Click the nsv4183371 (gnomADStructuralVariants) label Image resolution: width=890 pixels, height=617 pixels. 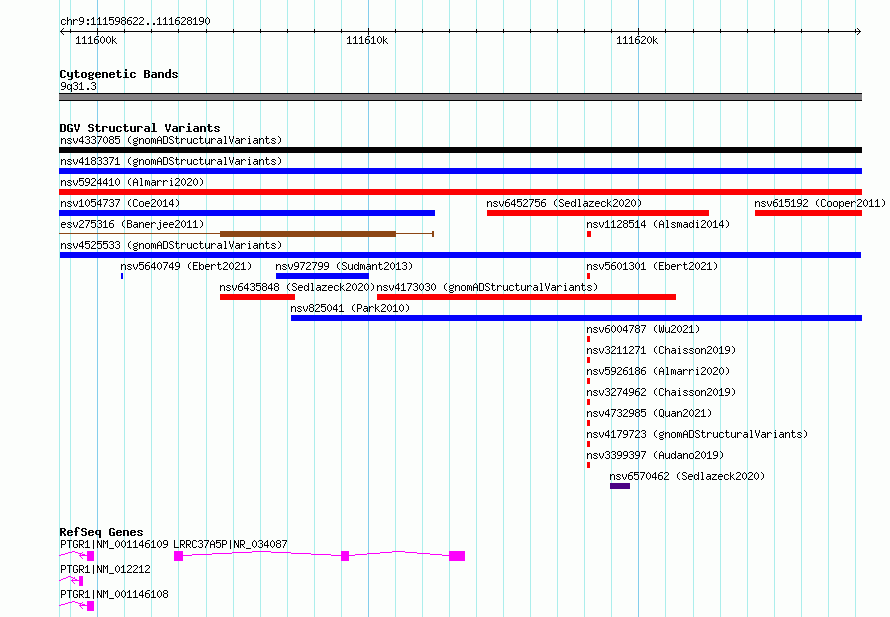pyautogui.click(x=171, y=161)
